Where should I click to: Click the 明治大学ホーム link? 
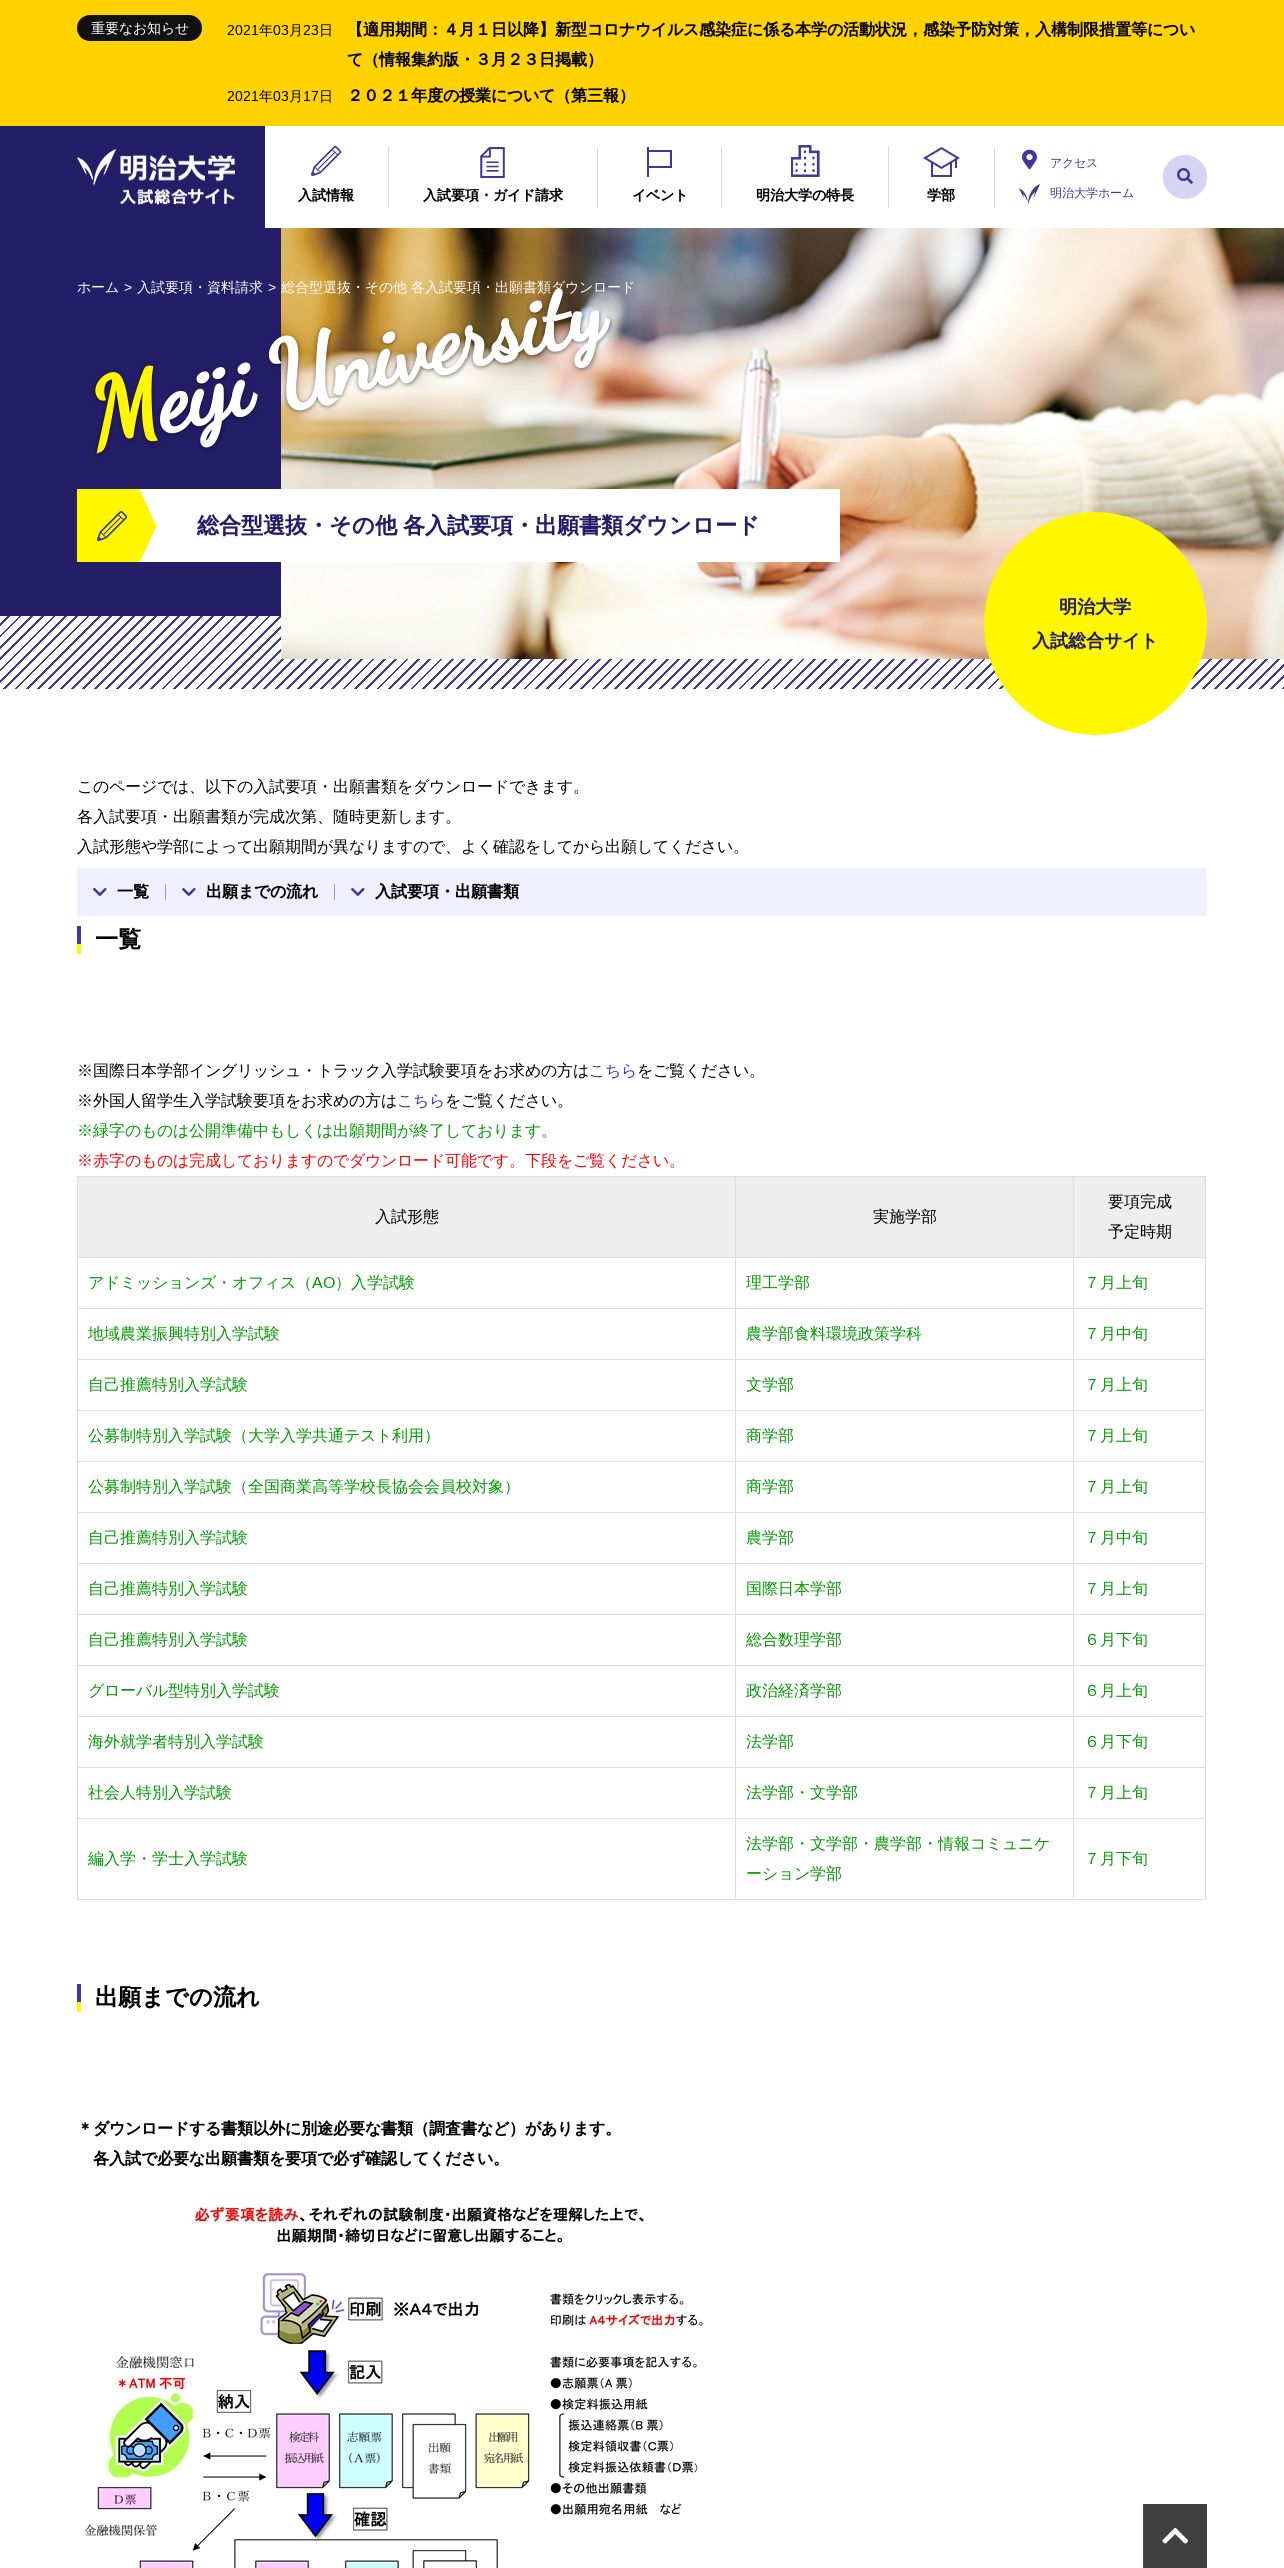pos(1091,193)
